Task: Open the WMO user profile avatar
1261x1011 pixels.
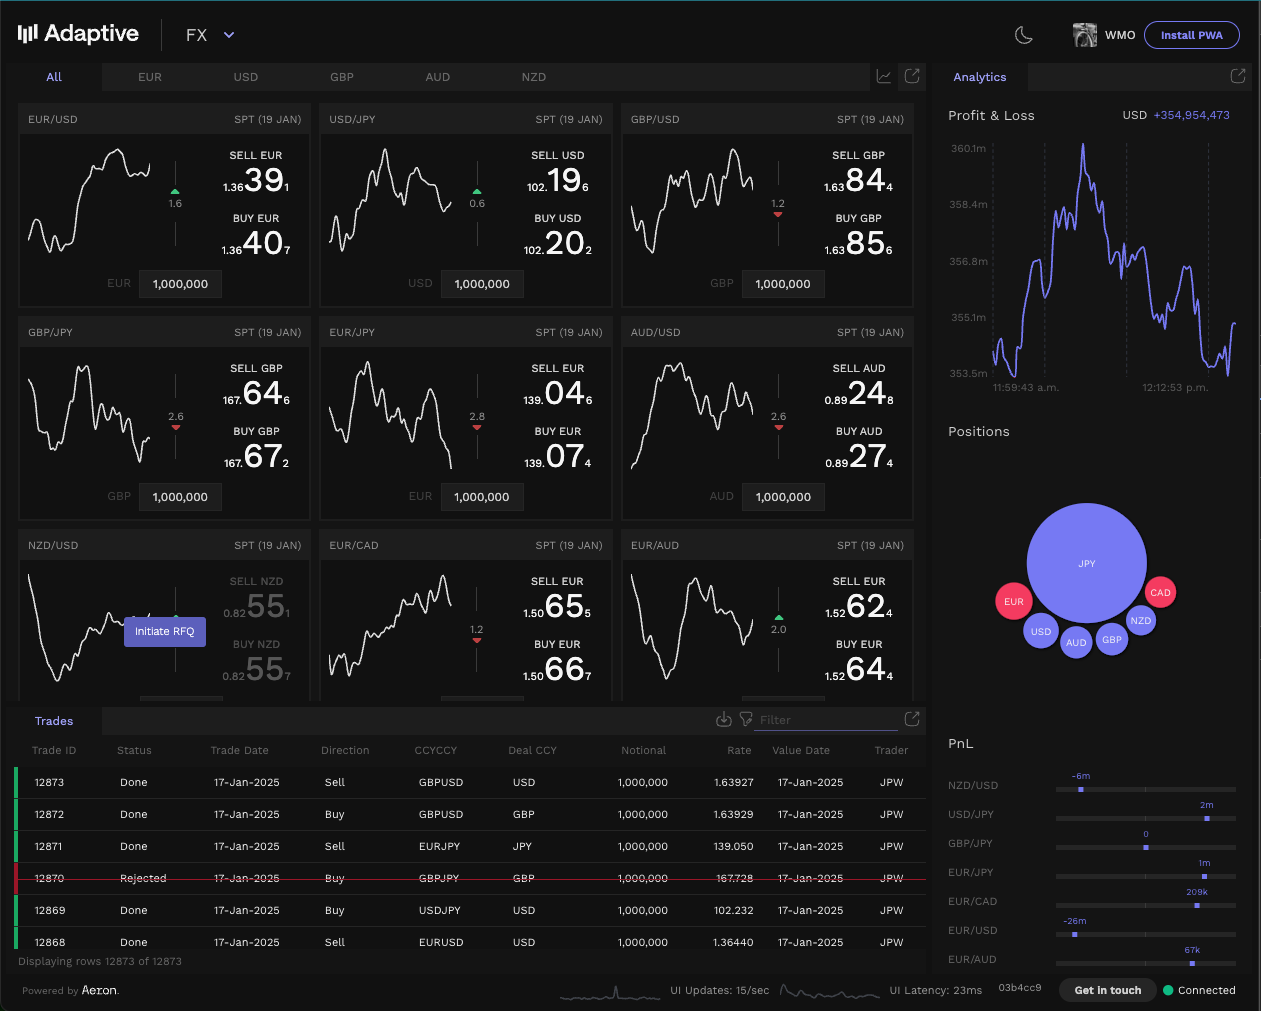Action: point(1084,34)
